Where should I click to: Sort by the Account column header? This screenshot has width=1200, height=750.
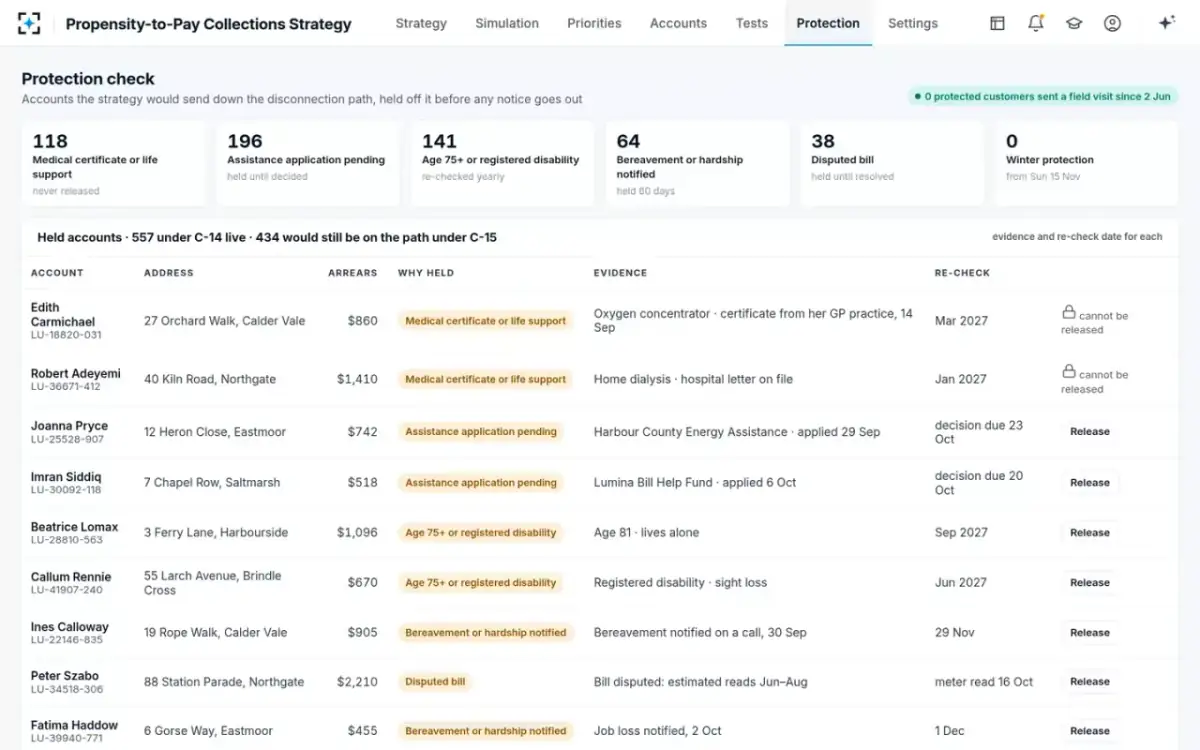(57, 273)
